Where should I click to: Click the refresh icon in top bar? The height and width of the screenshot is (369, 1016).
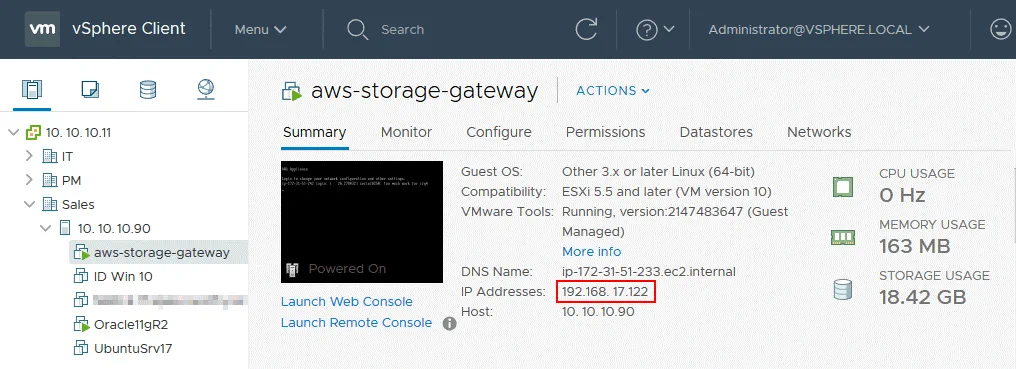pyautogui.click(x=586, y=29)
